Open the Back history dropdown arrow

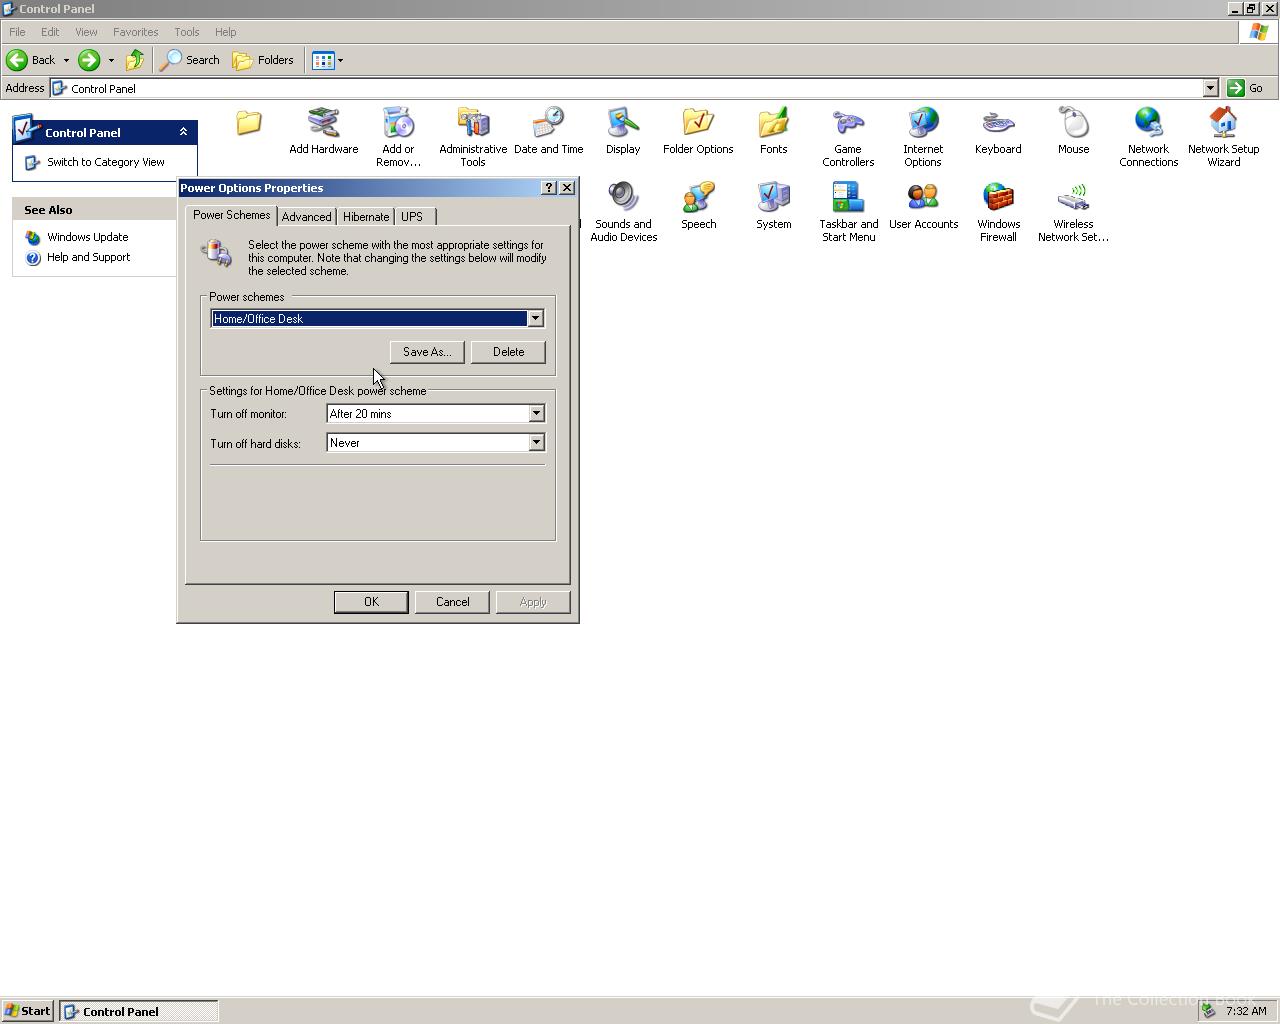pos(66,60)
